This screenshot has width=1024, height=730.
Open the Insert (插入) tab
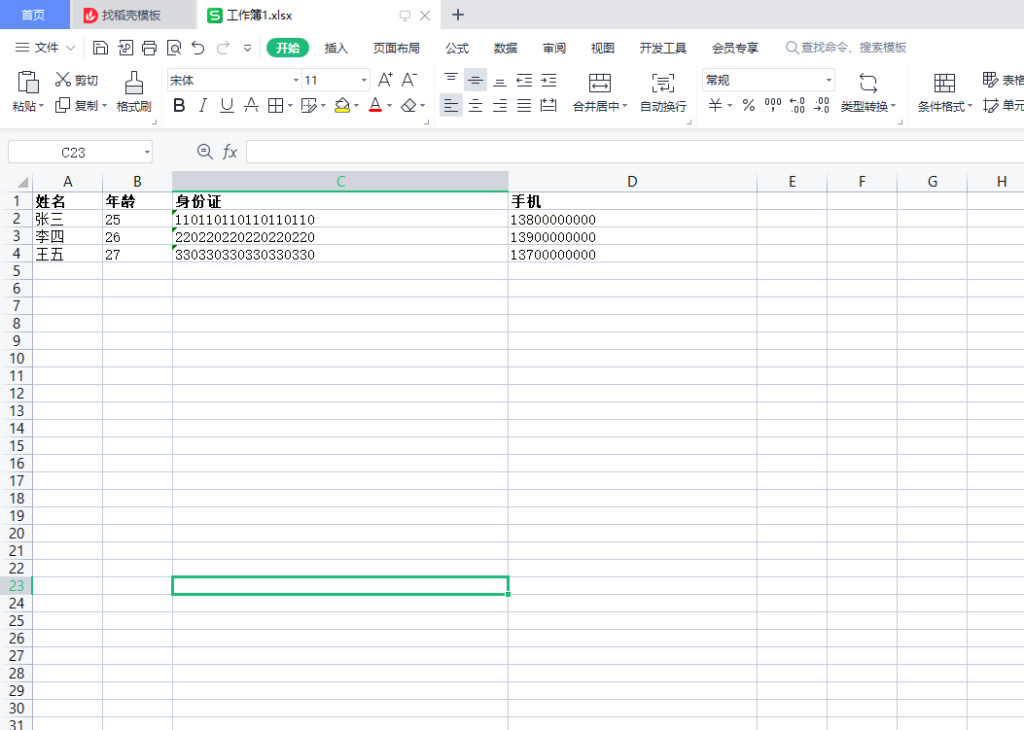click(336, 48)
